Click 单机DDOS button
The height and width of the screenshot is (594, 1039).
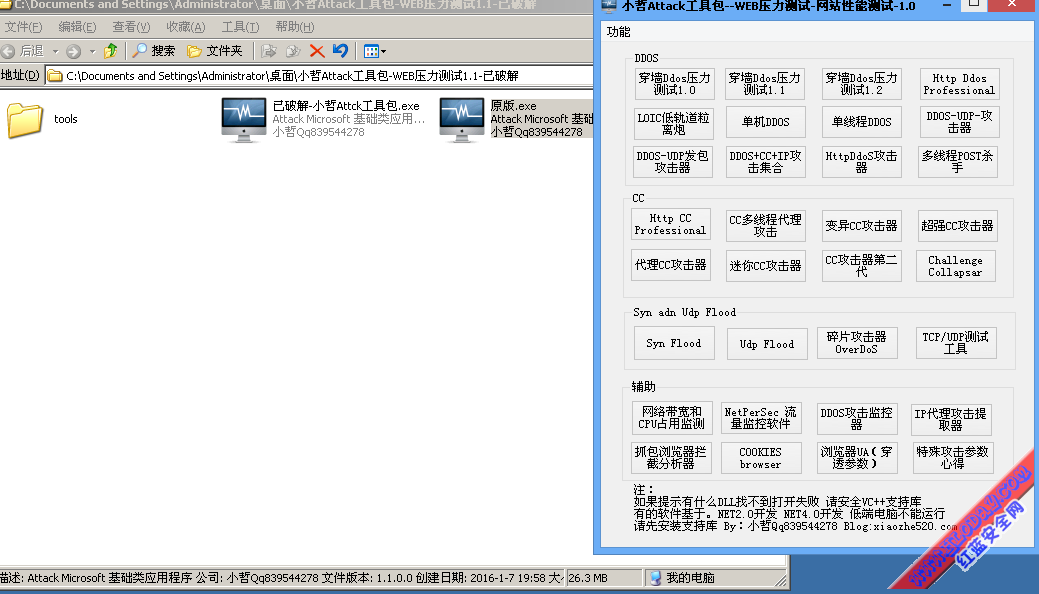point(765,122)
